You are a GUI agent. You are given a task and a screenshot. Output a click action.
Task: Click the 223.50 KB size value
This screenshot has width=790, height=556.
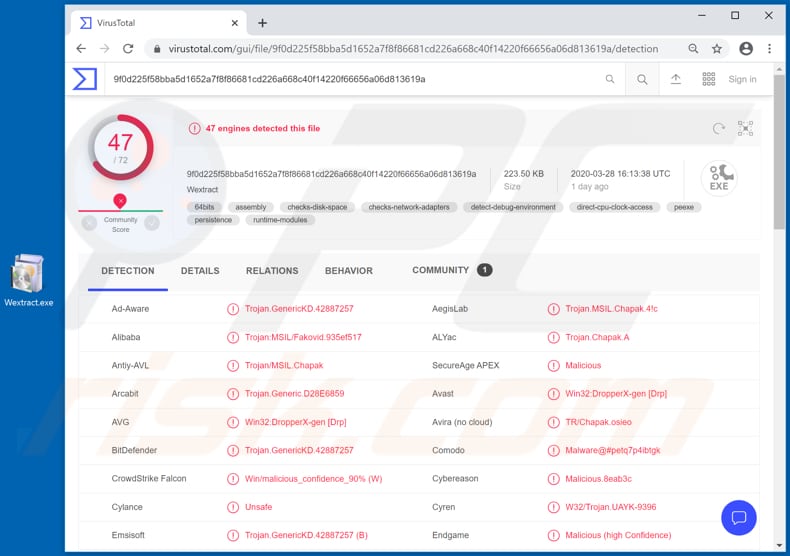click(x=523, y=174)
